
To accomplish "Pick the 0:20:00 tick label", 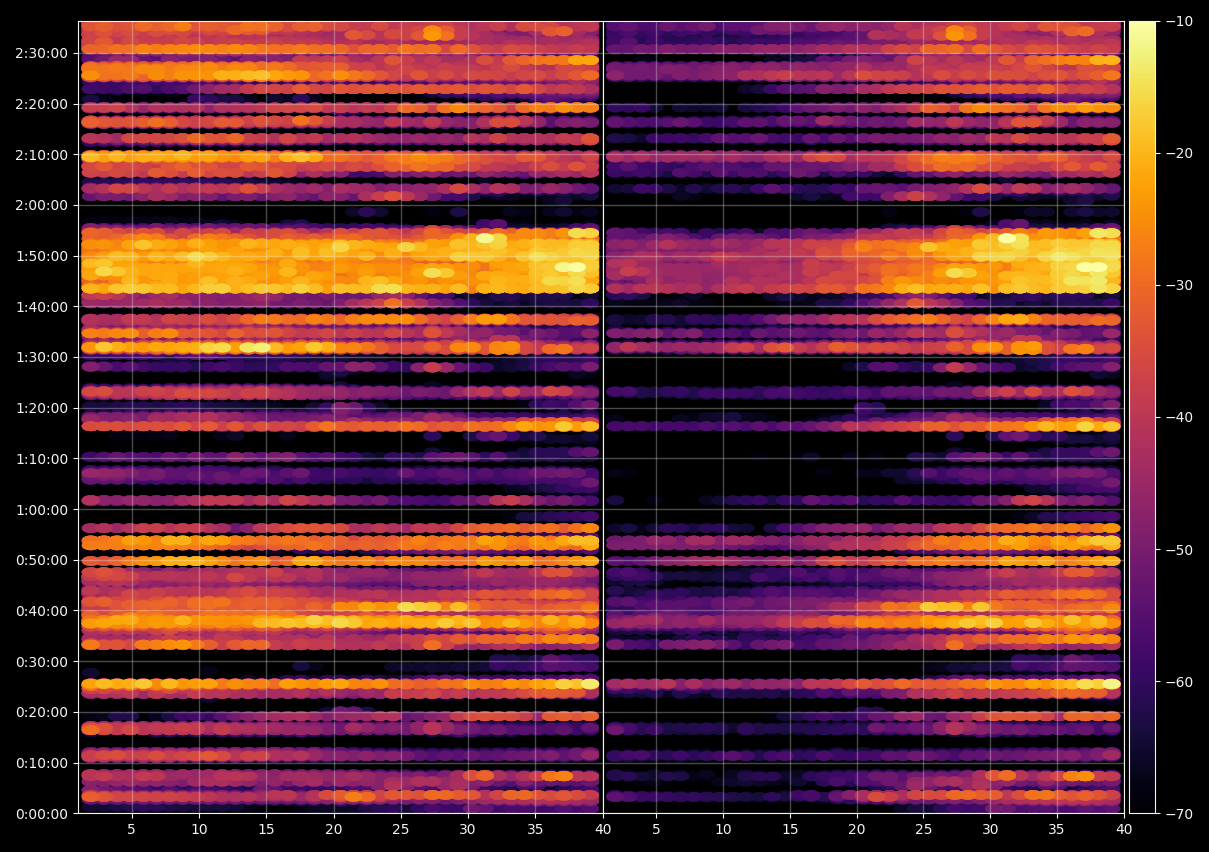I will tap(42, 712).
